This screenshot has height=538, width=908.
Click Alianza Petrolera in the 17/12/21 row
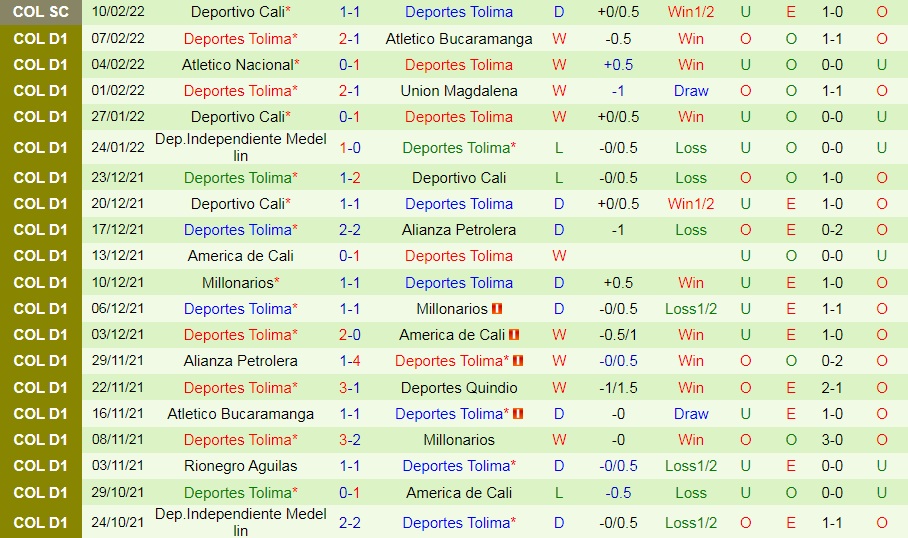pyautogui.click(x=459, y=229)
